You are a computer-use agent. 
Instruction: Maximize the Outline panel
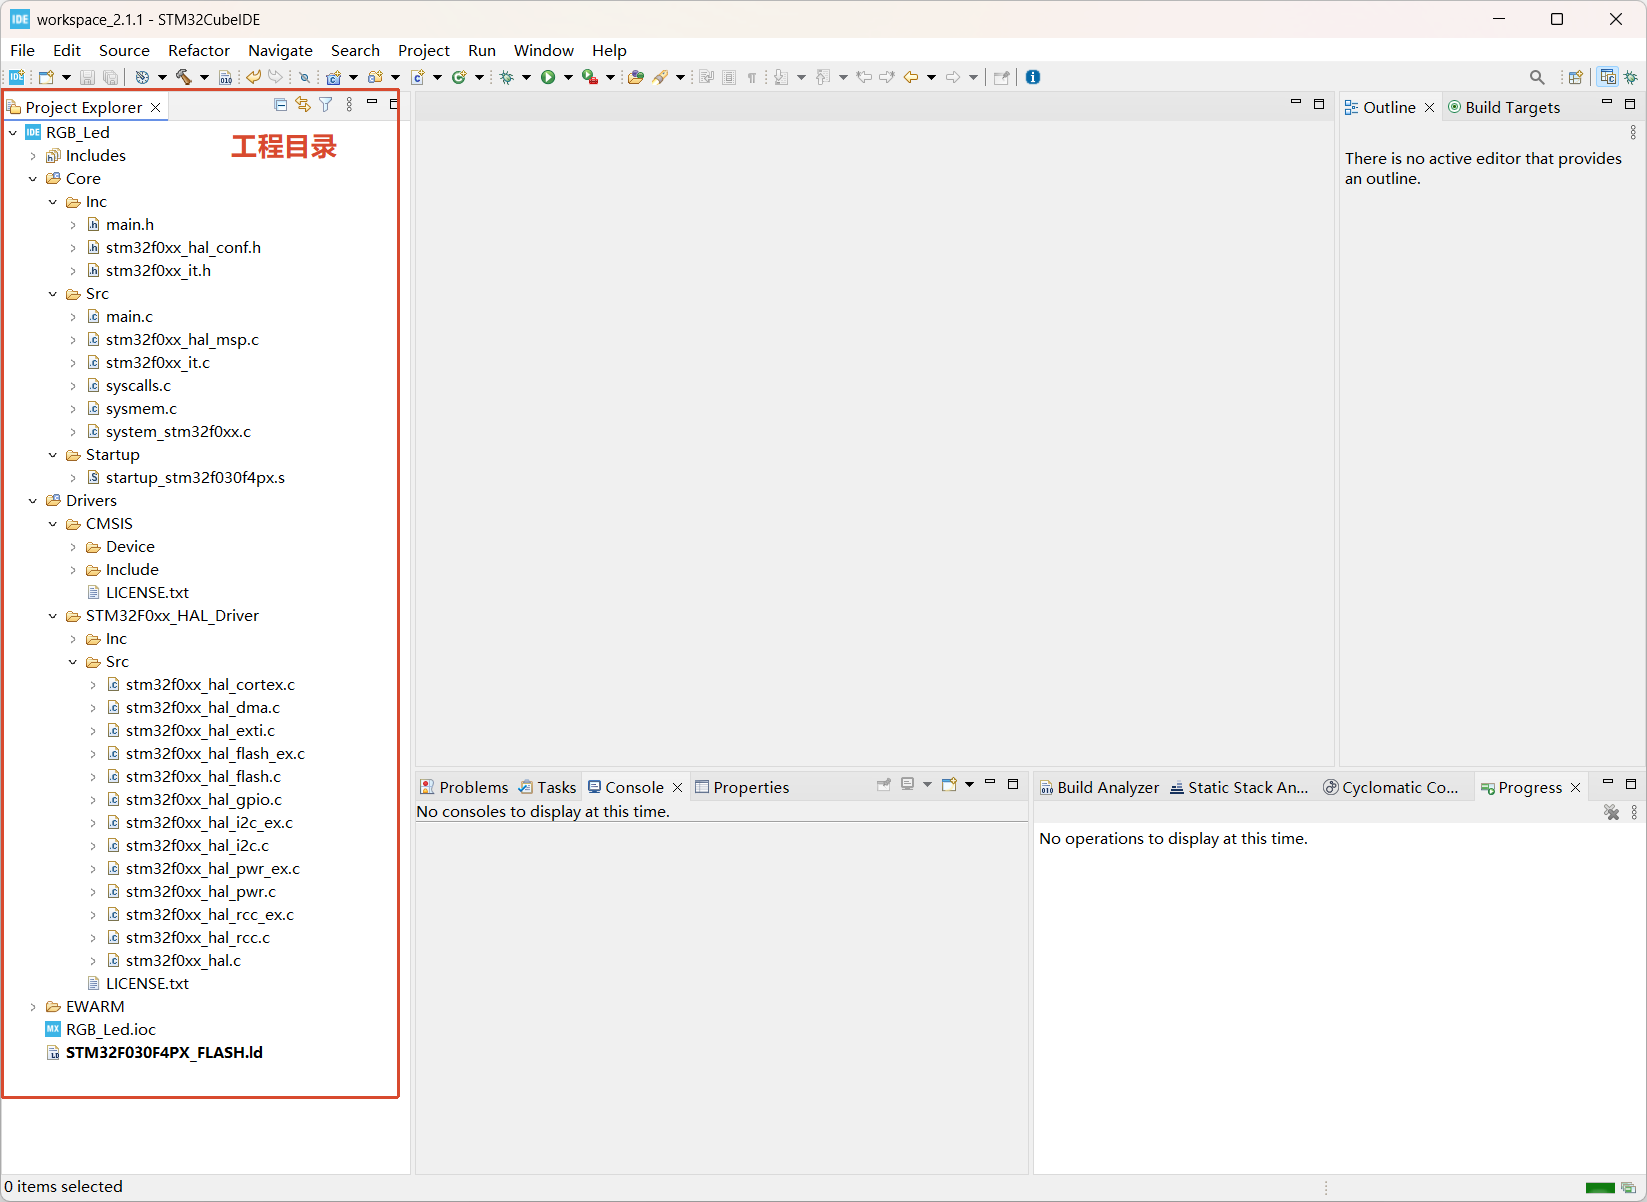[x=1630, y=103]
